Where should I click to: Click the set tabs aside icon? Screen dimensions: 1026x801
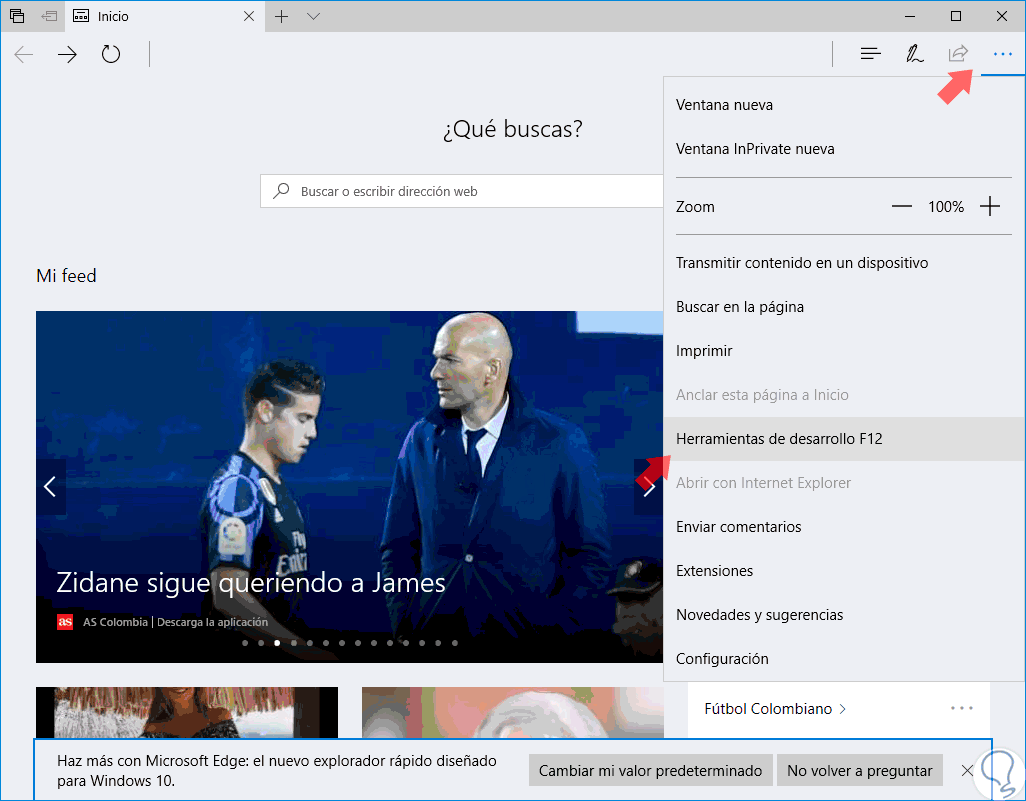coord(49,16)
